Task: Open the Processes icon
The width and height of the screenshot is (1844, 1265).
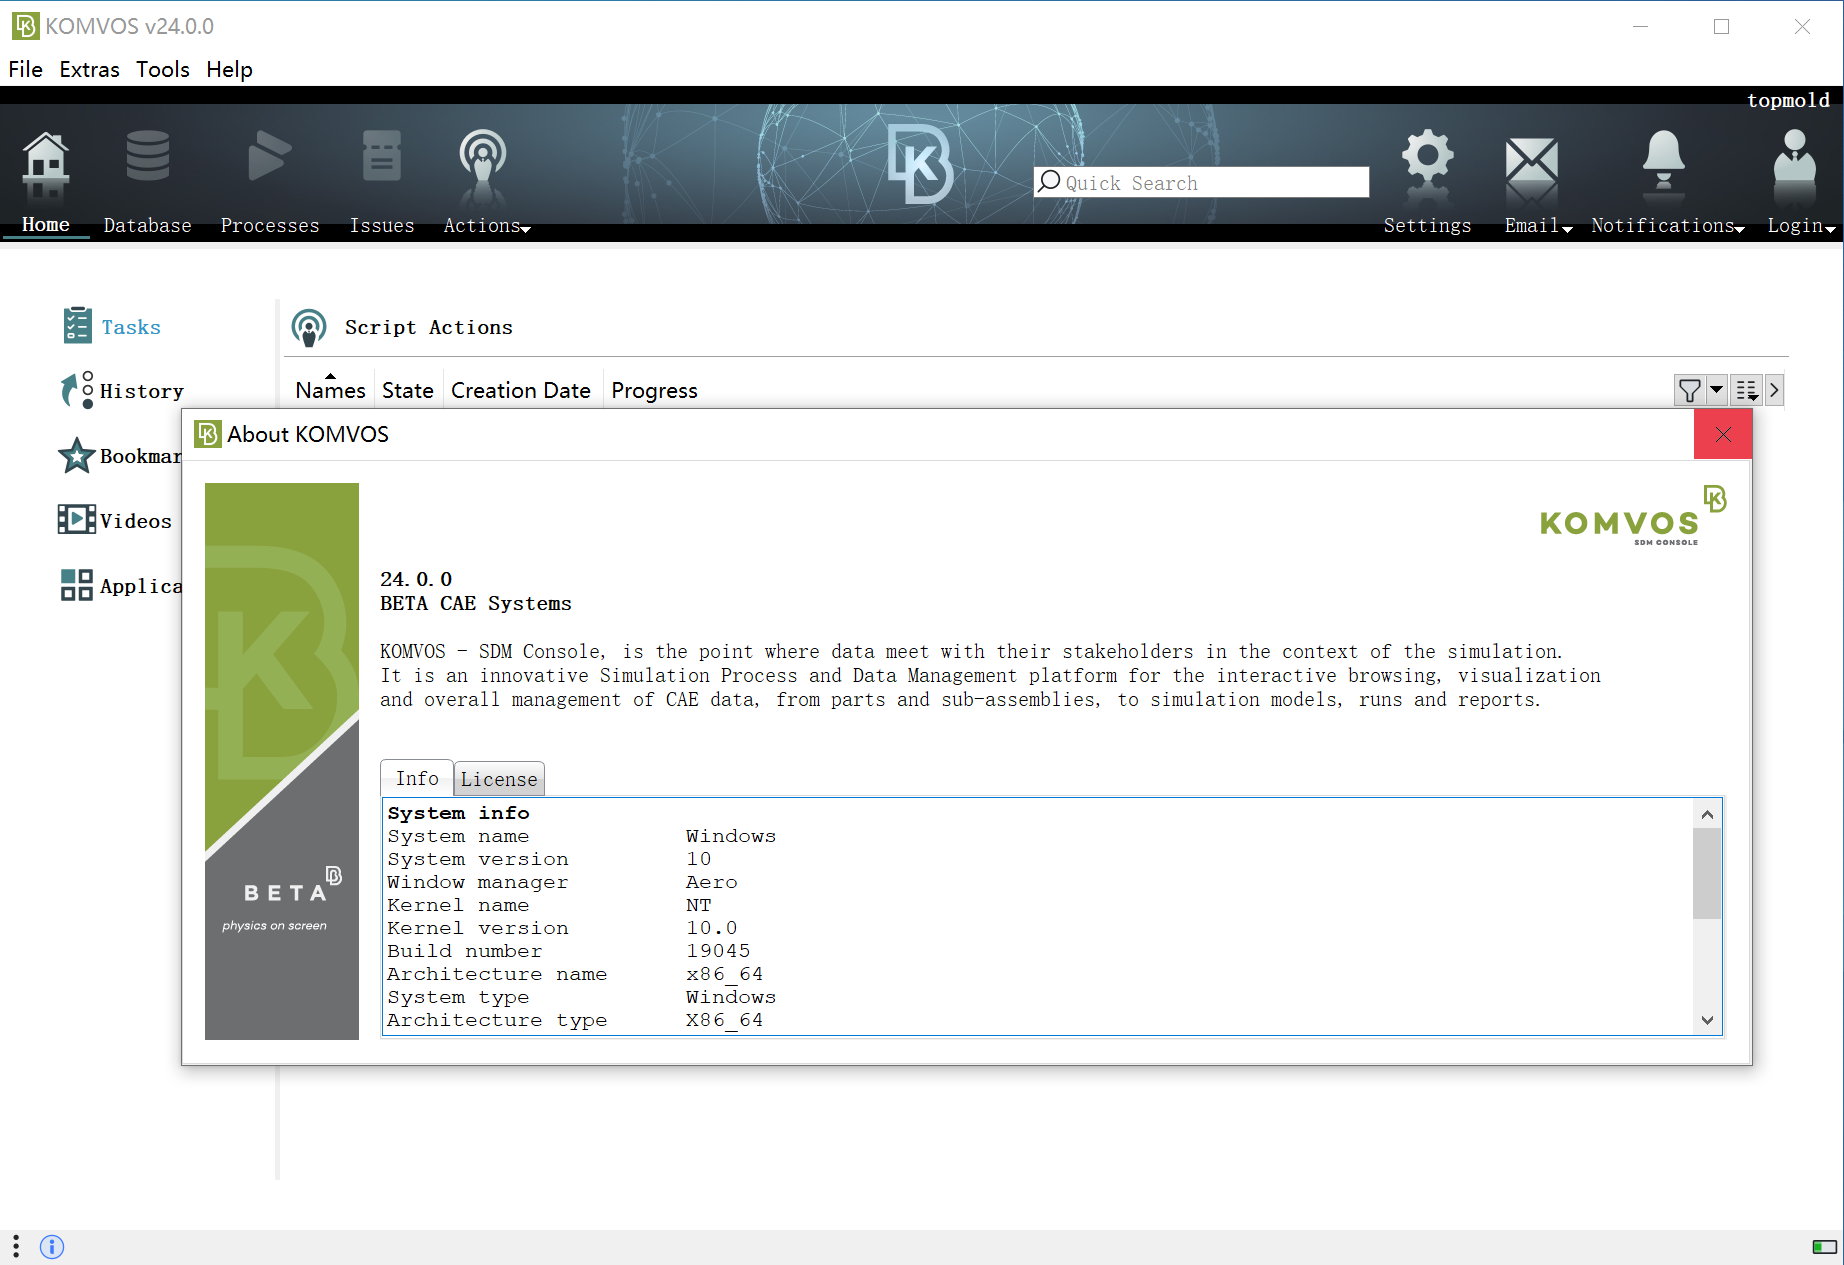Action: pyautogui.click(x=269, y=156)
